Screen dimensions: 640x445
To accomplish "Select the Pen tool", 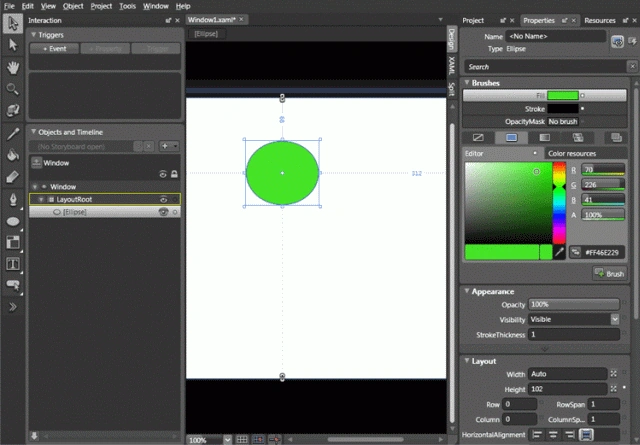I will 13,199.
